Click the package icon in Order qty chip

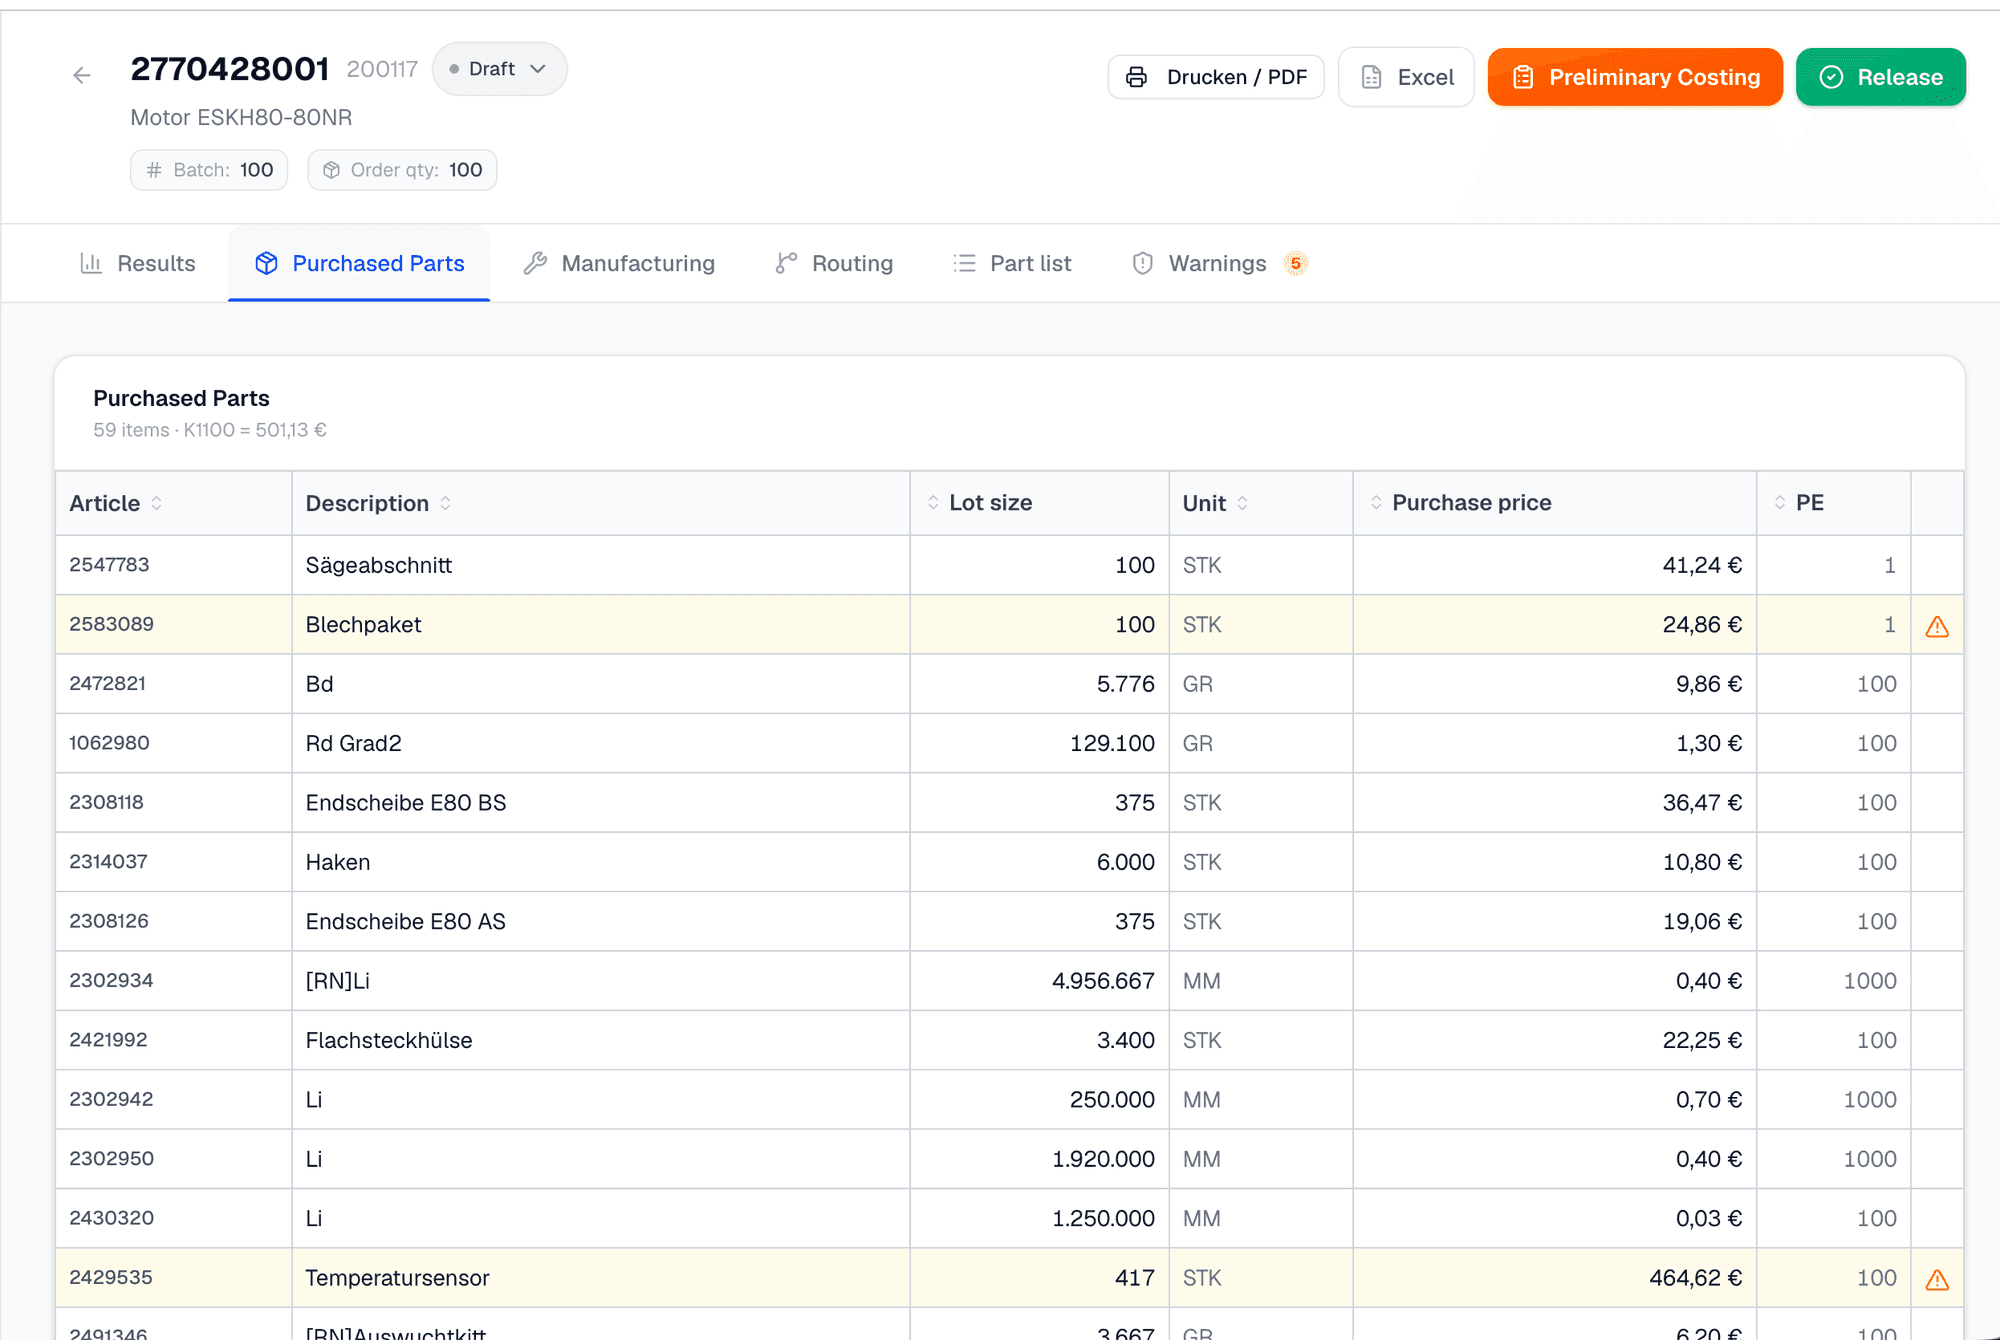(332, 170)
